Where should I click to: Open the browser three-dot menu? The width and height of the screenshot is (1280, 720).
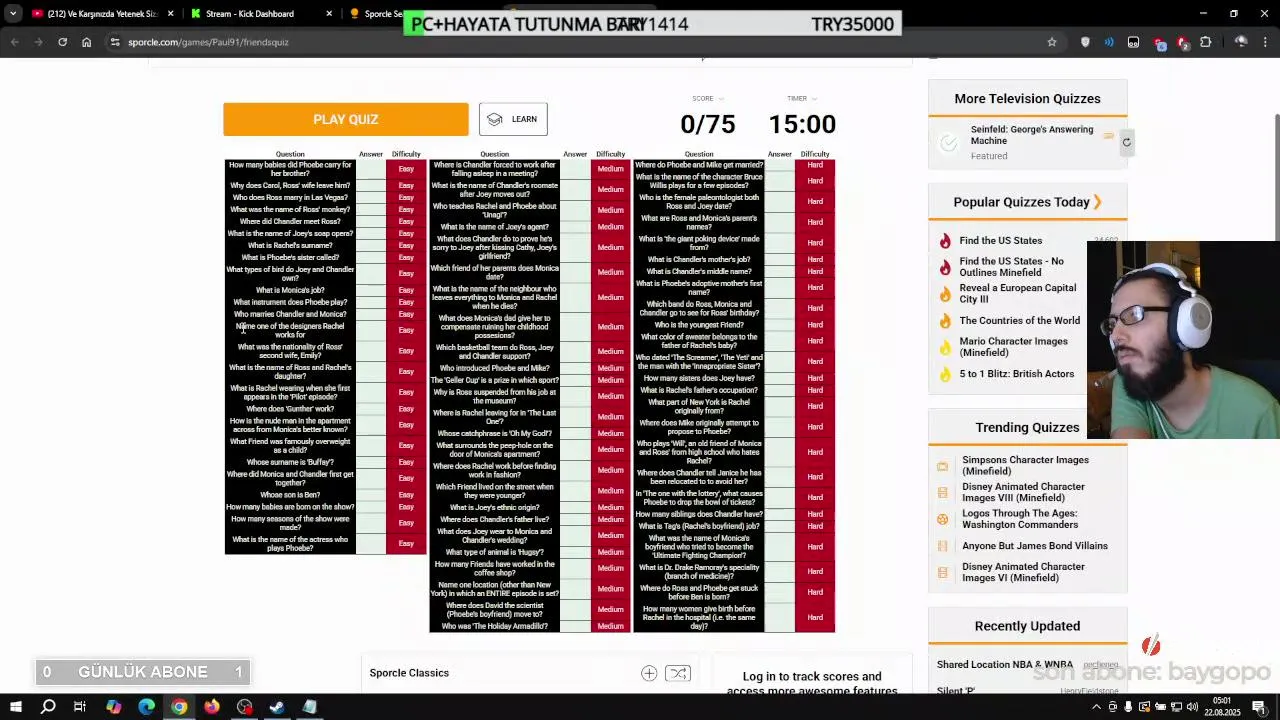1265,42
